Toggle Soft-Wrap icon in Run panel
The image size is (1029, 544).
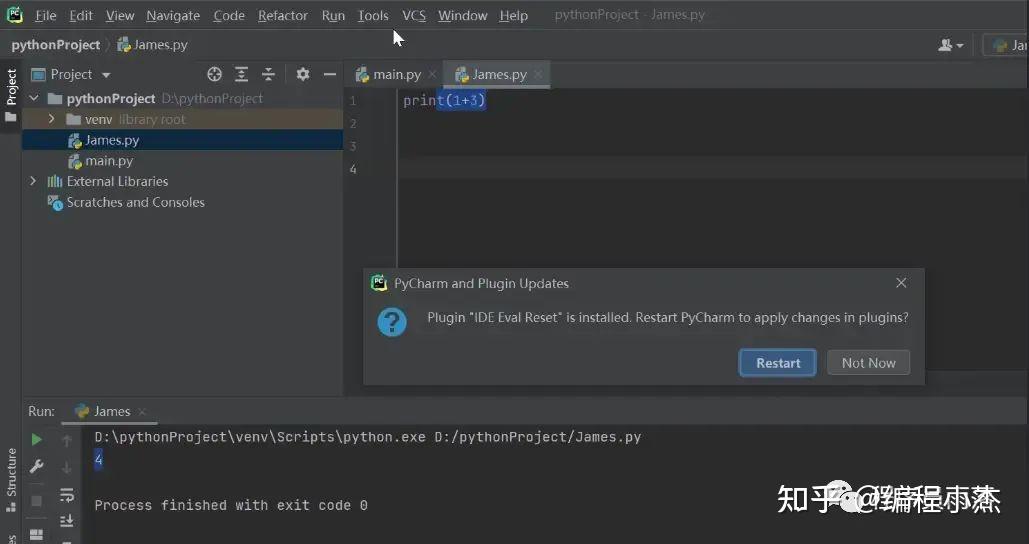pos(66,495)
